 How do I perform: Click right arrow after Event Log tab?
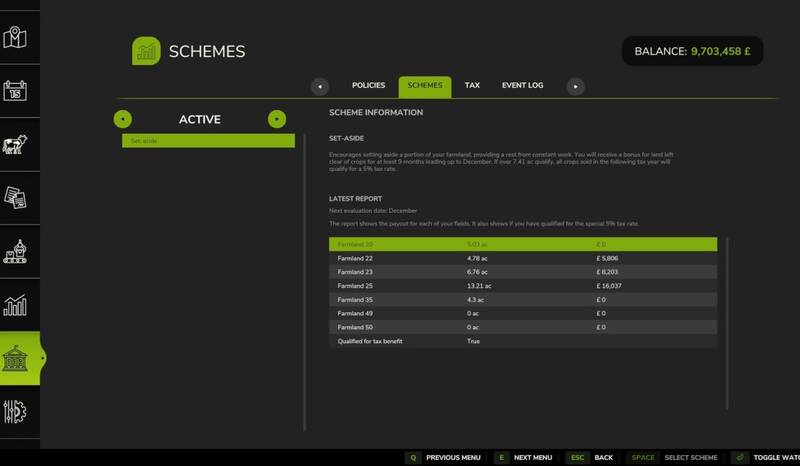pos(575,87)
